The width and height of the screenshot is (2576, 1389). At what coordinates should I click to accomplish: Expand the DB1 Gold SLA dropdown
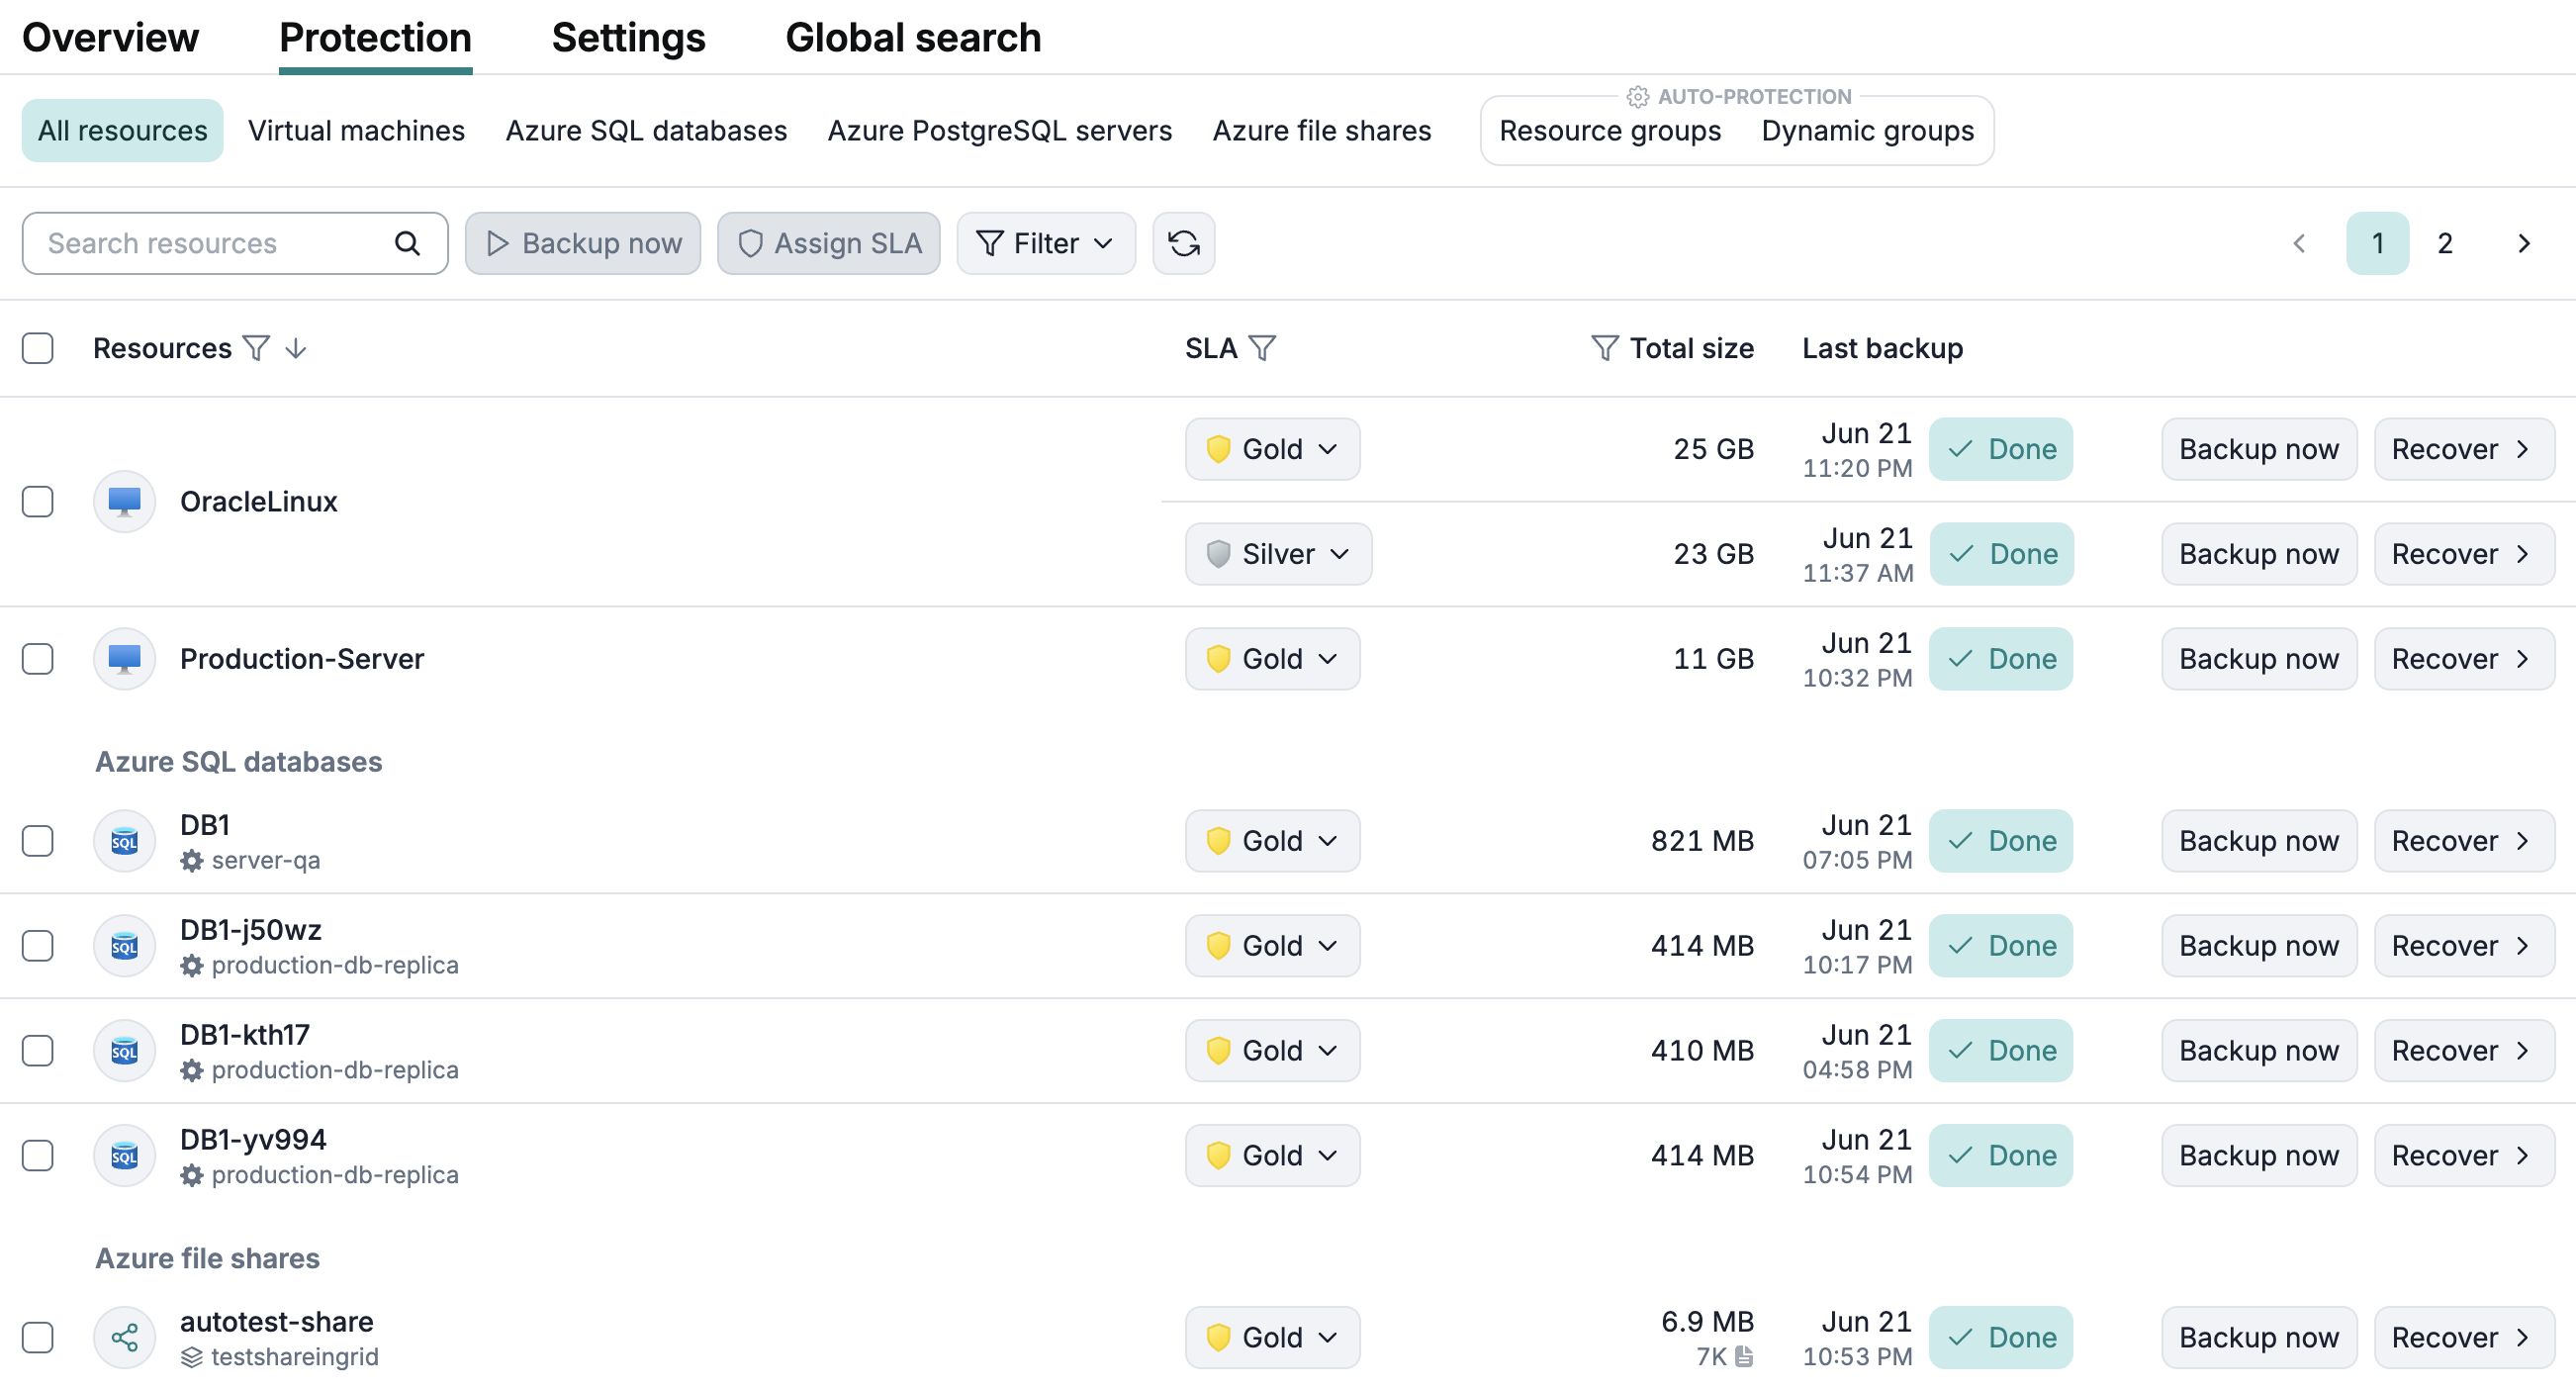(1272, 841)
